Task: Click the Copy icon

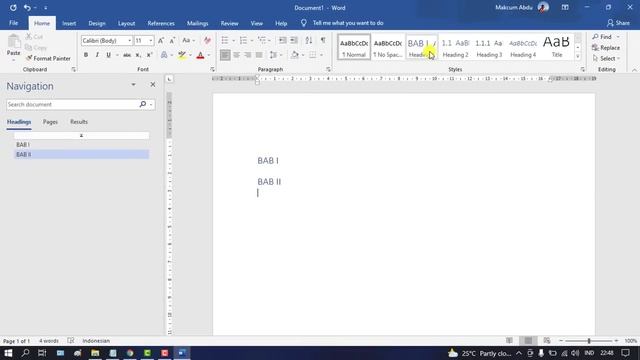Action: coord(29,48)
